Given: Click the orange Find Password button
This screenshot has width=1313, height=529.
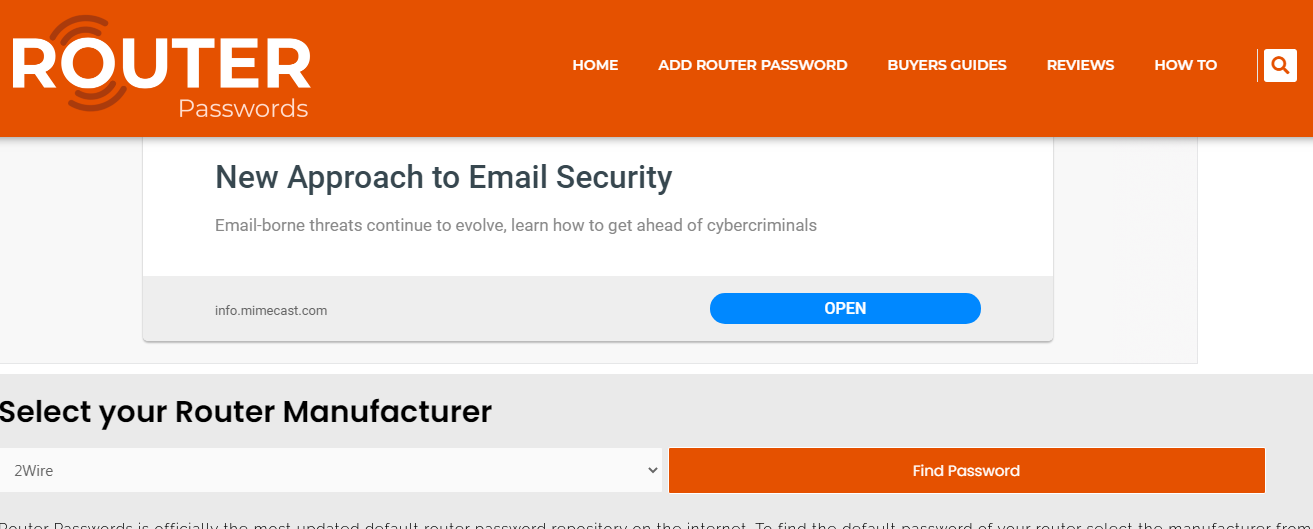Looking at the screenshot, I should point(966,470).
